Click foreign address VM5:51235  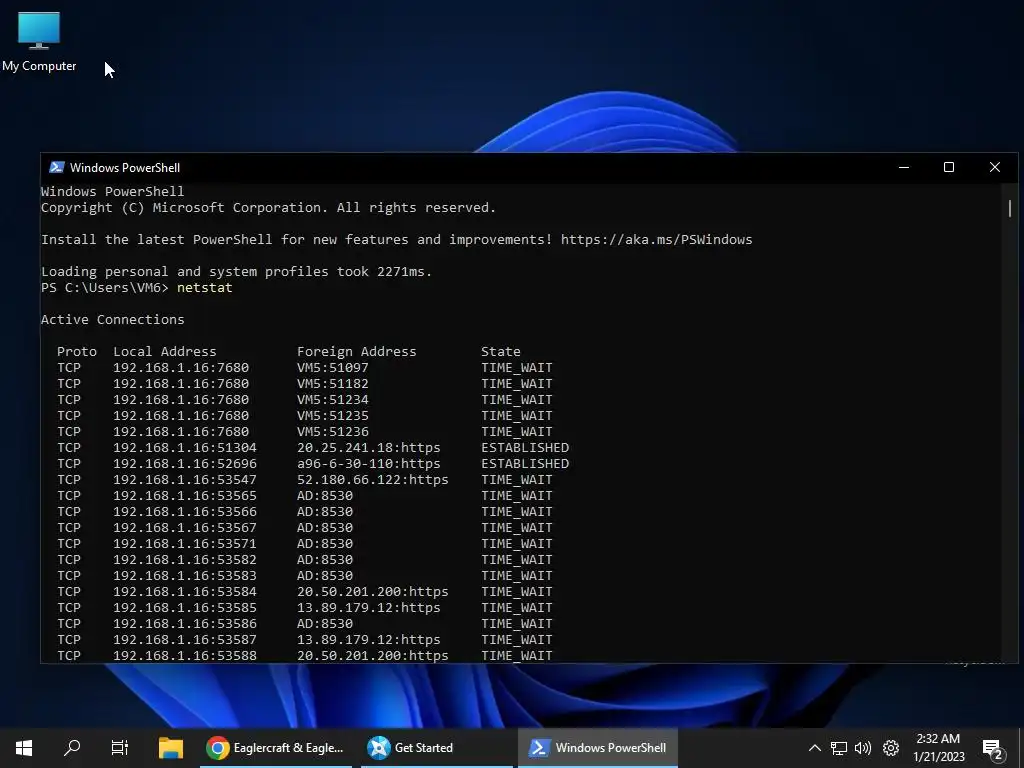point(332,415)
